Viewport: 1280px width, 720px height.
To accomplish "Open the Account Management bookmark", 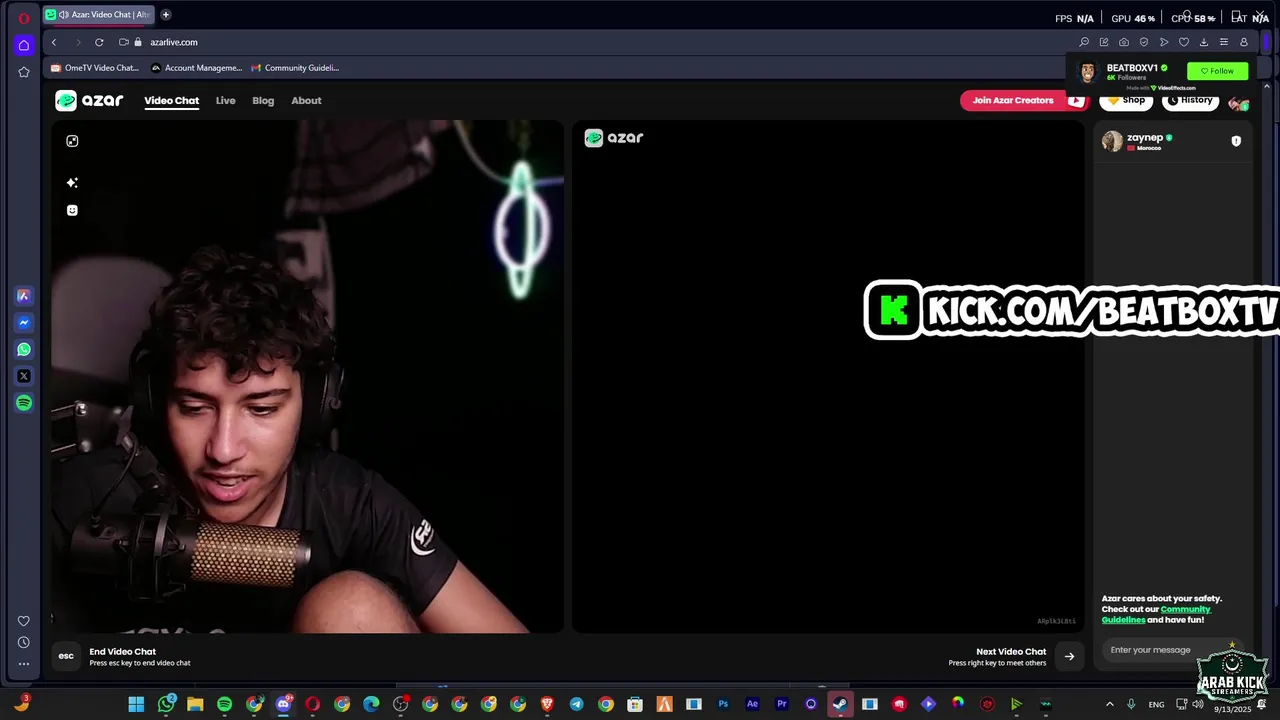I will pos(196,68).
